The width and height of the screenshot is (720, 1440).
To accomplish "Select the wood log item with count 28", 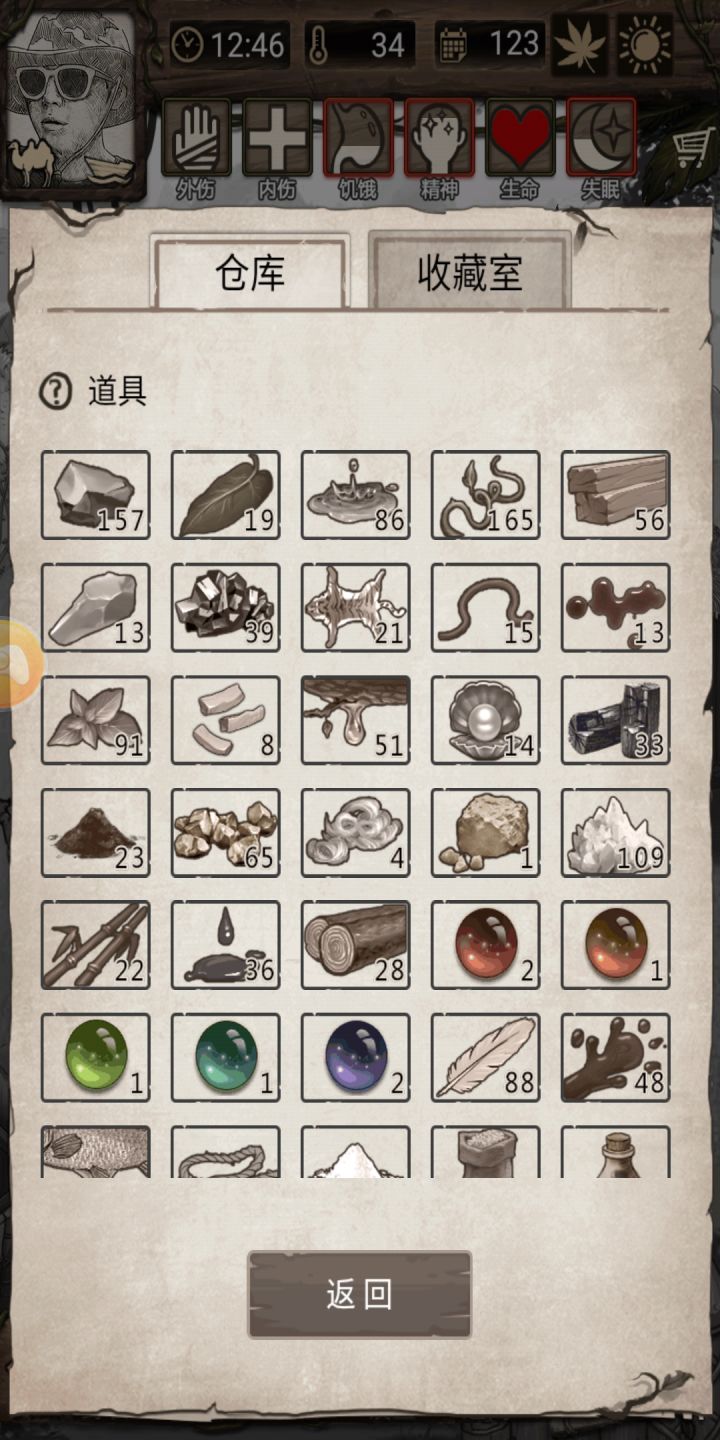I will (x=356, y=945).
